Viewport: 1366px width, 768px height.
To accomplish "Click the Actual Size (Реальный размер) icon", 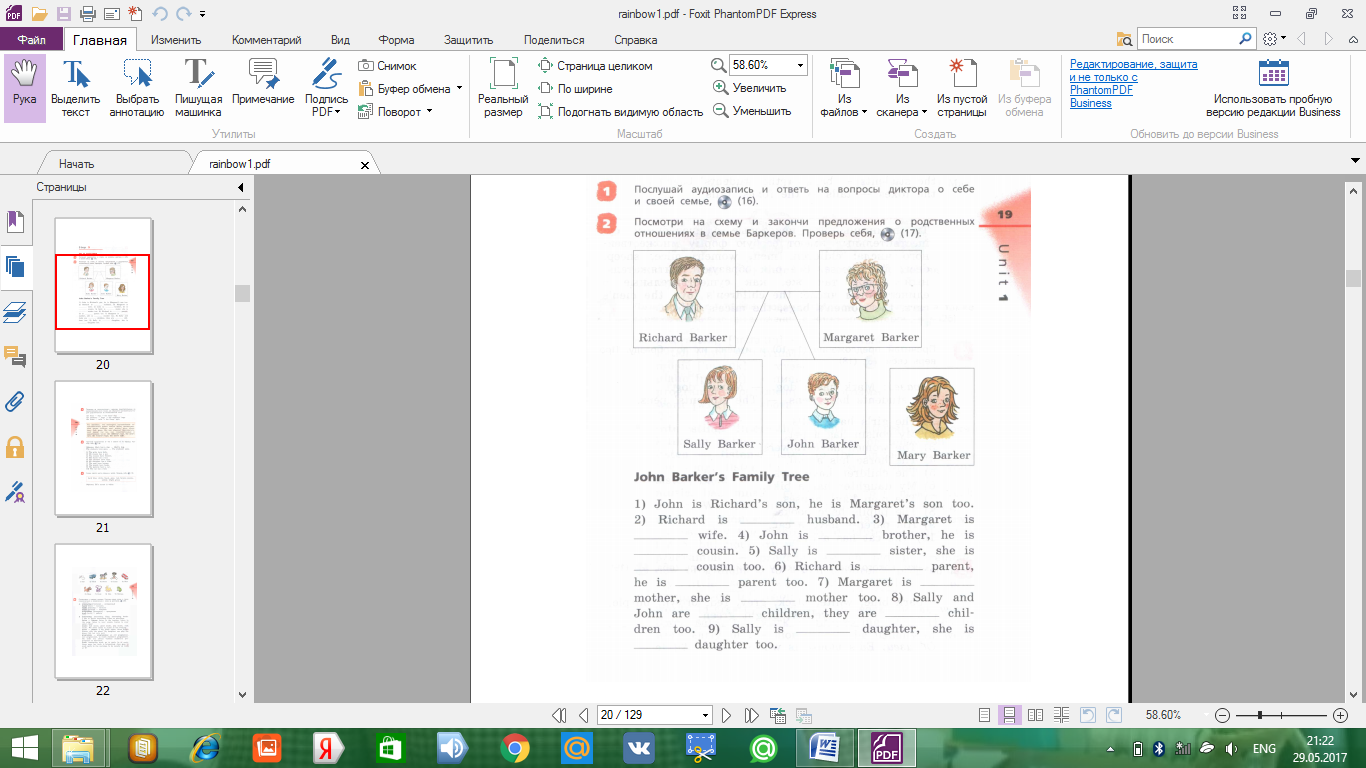I will click(503, 88).
